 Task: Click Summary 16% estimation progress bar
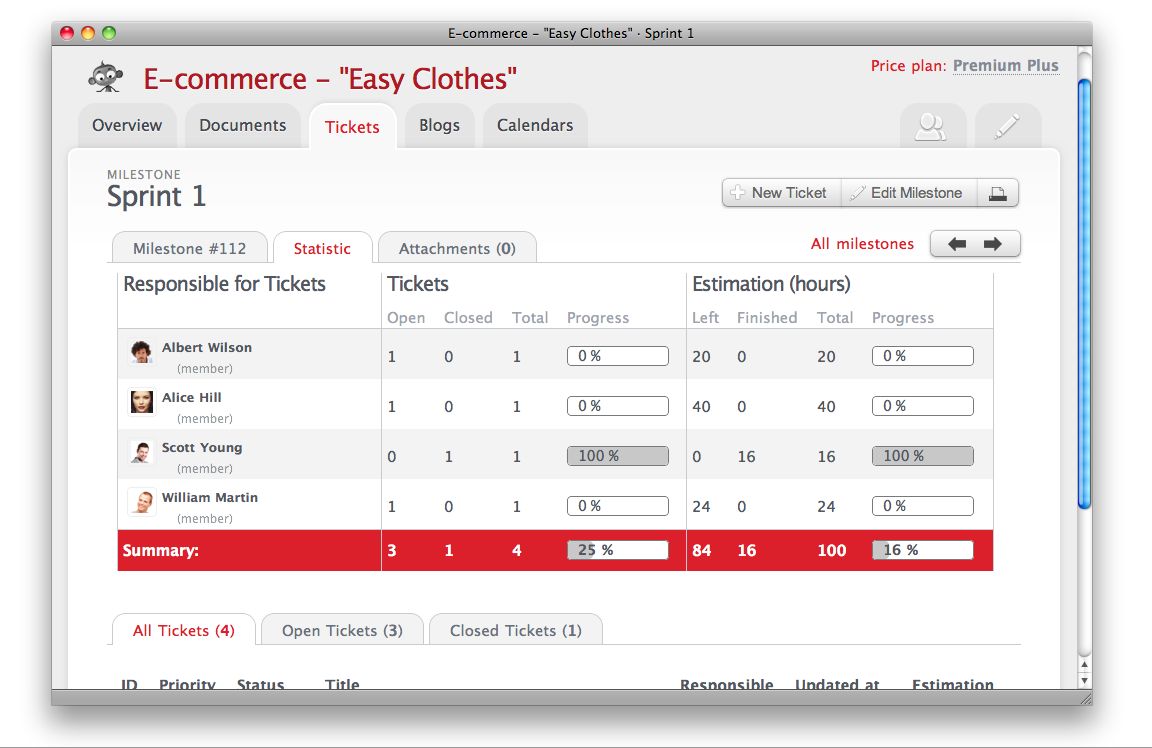[923, 550]
